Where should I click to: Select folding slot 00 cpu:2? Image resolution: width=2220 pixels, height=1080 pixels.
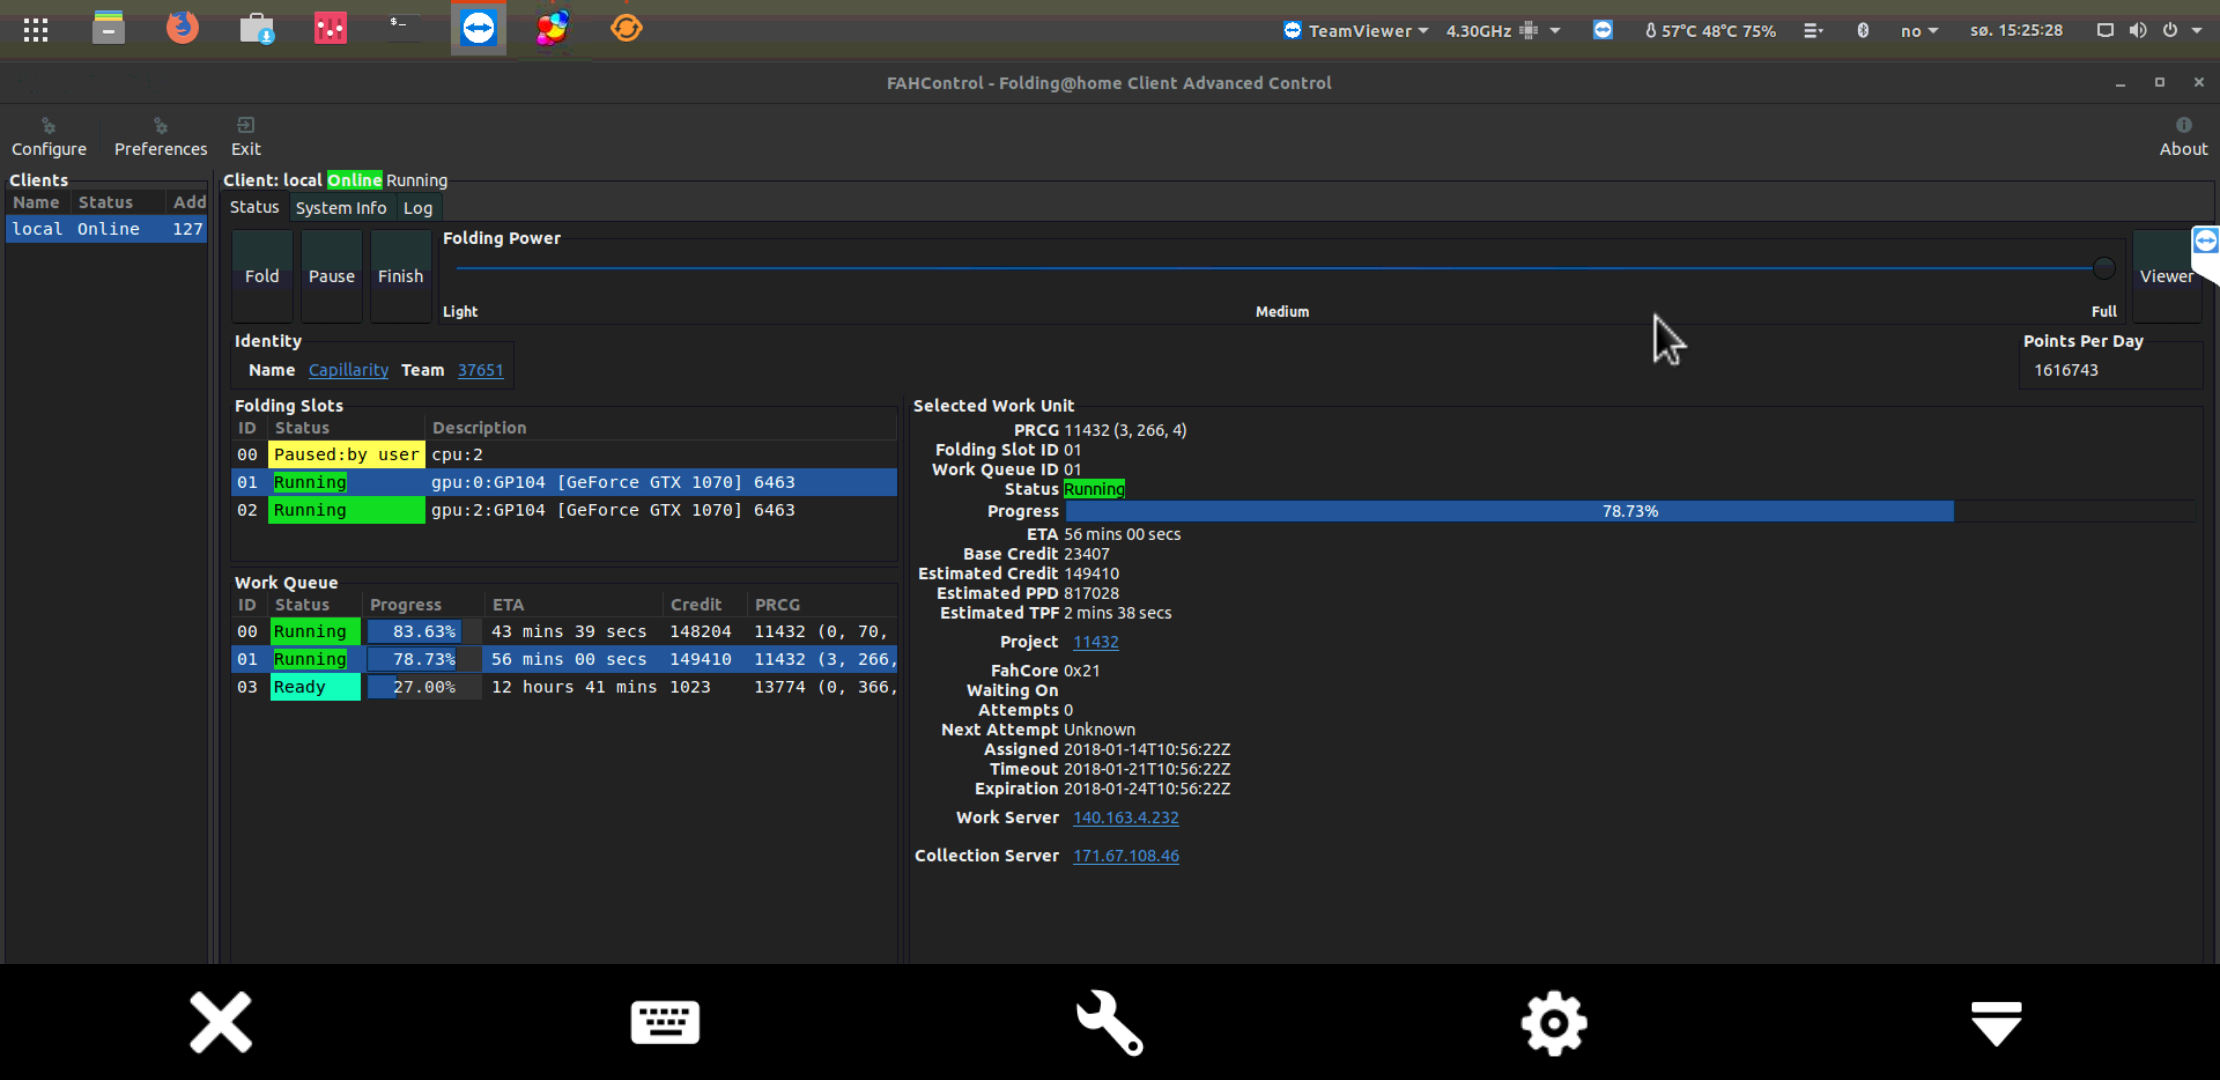coord(564,454)
